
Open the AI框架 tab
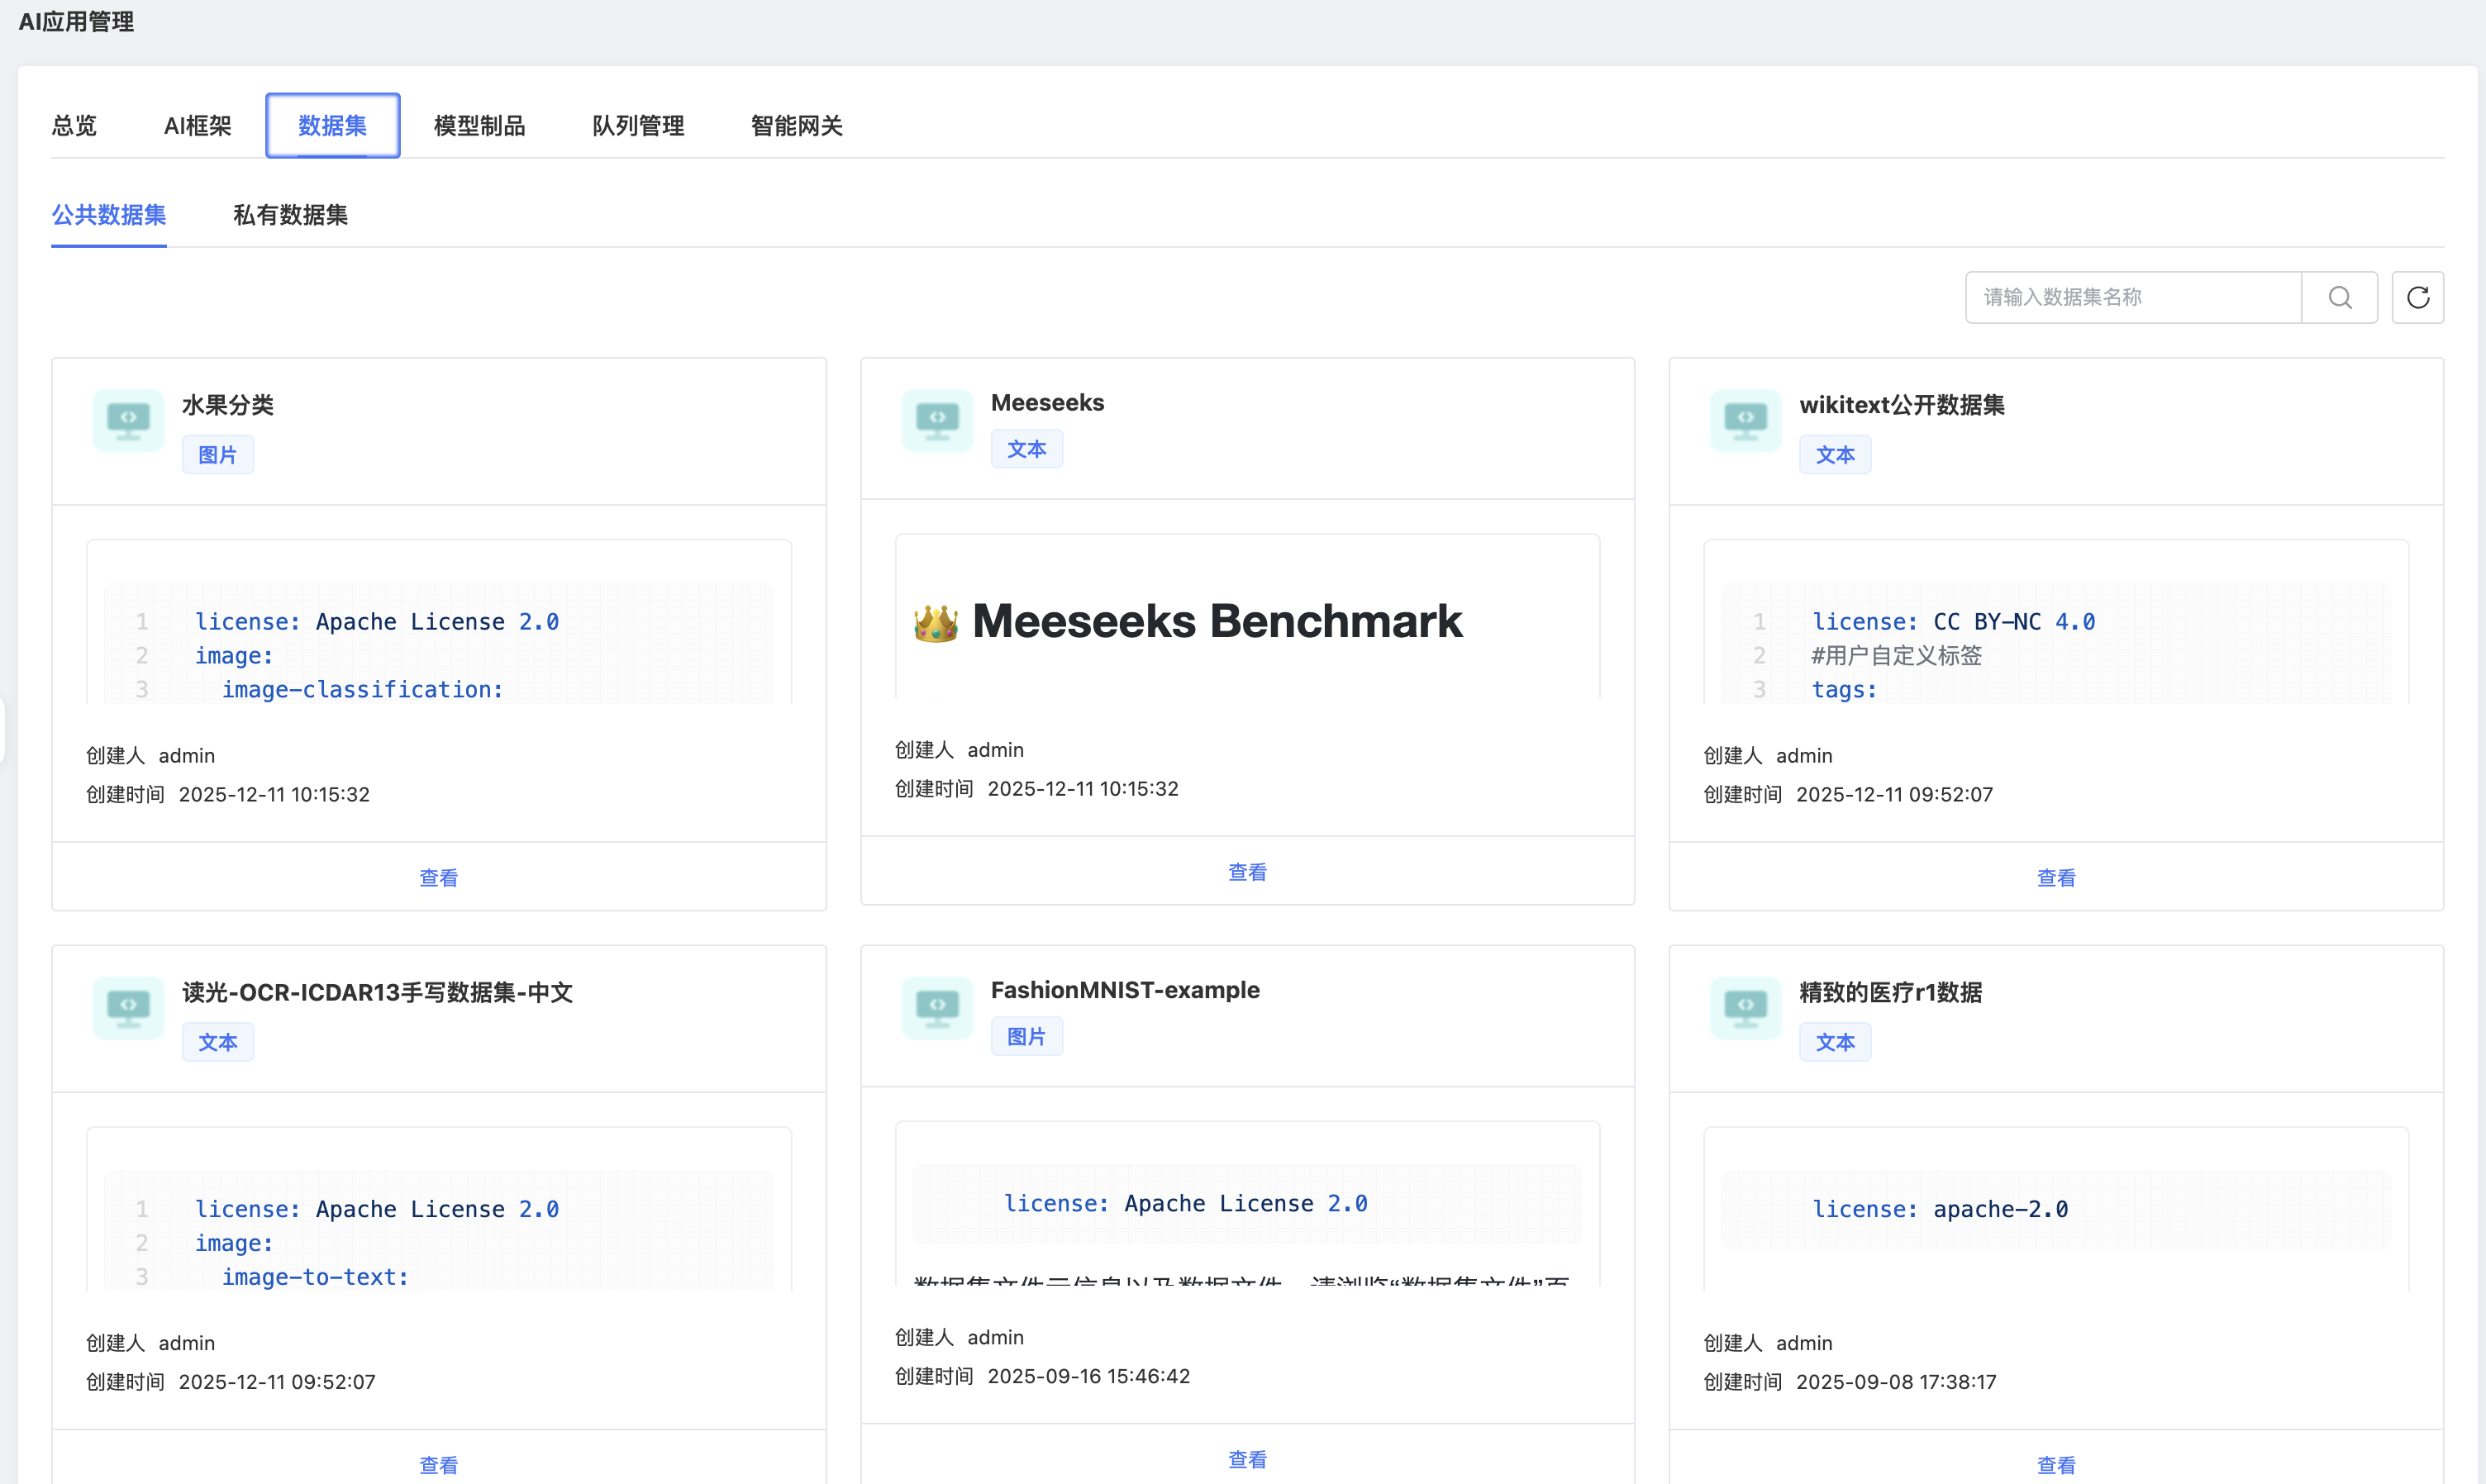[x=197, y=126]
